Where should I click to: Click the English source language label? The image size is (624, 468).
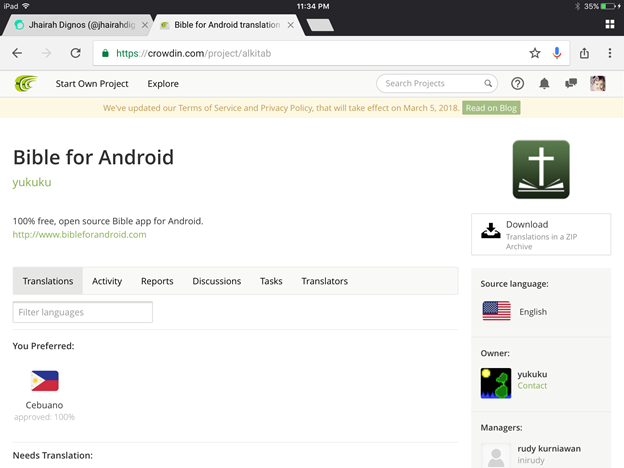[533, 312]
